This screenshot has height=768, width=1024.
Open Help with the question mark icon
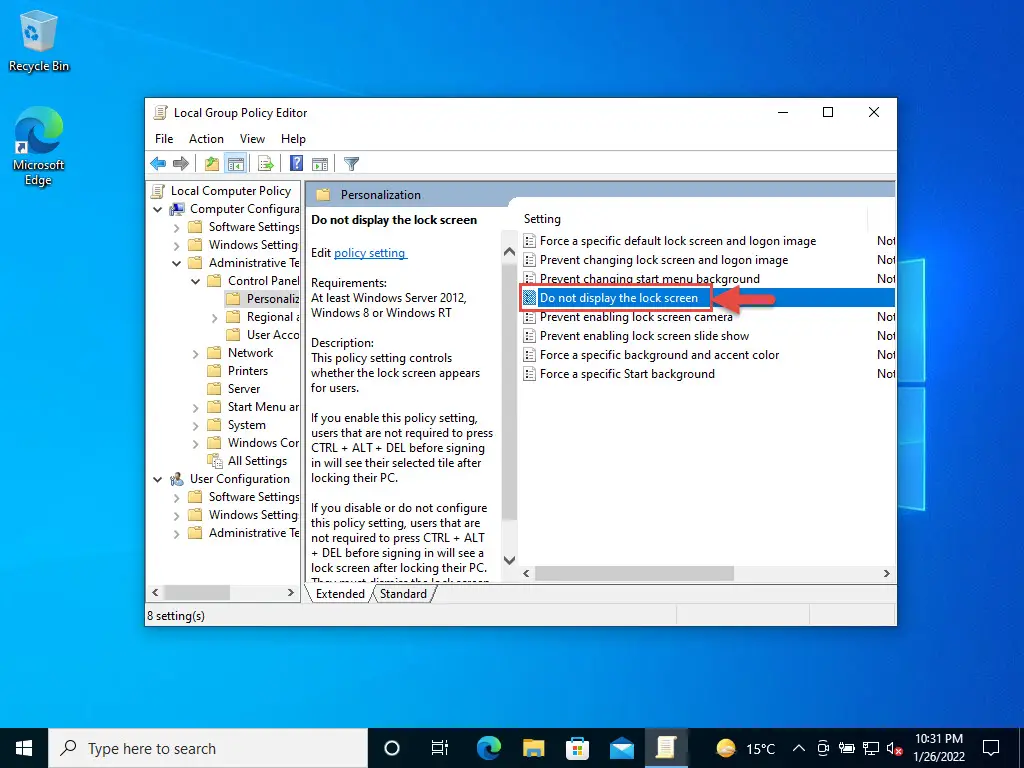coord(295,163)
